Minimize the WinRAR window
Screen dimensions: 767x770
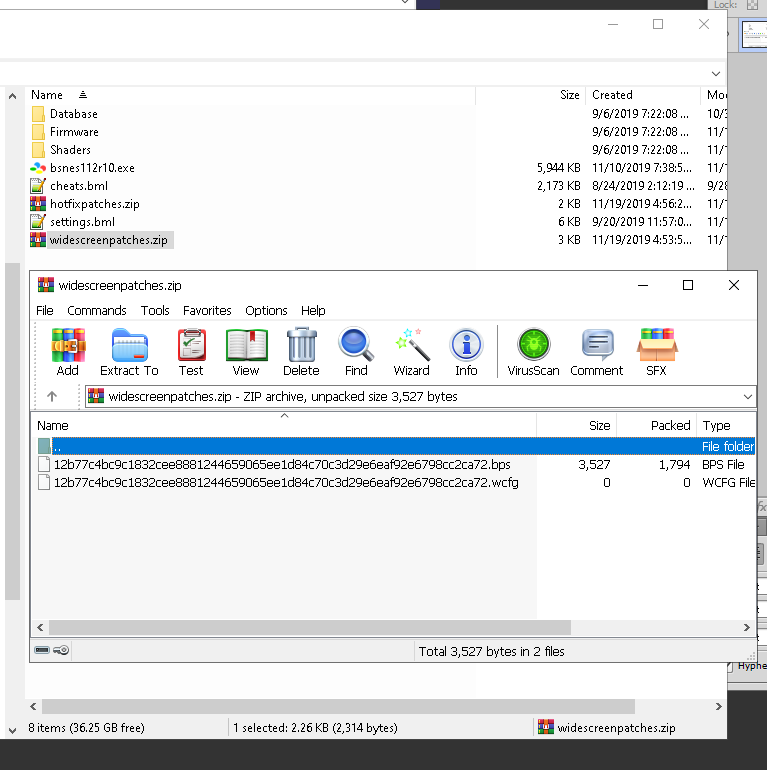(643, 285)
